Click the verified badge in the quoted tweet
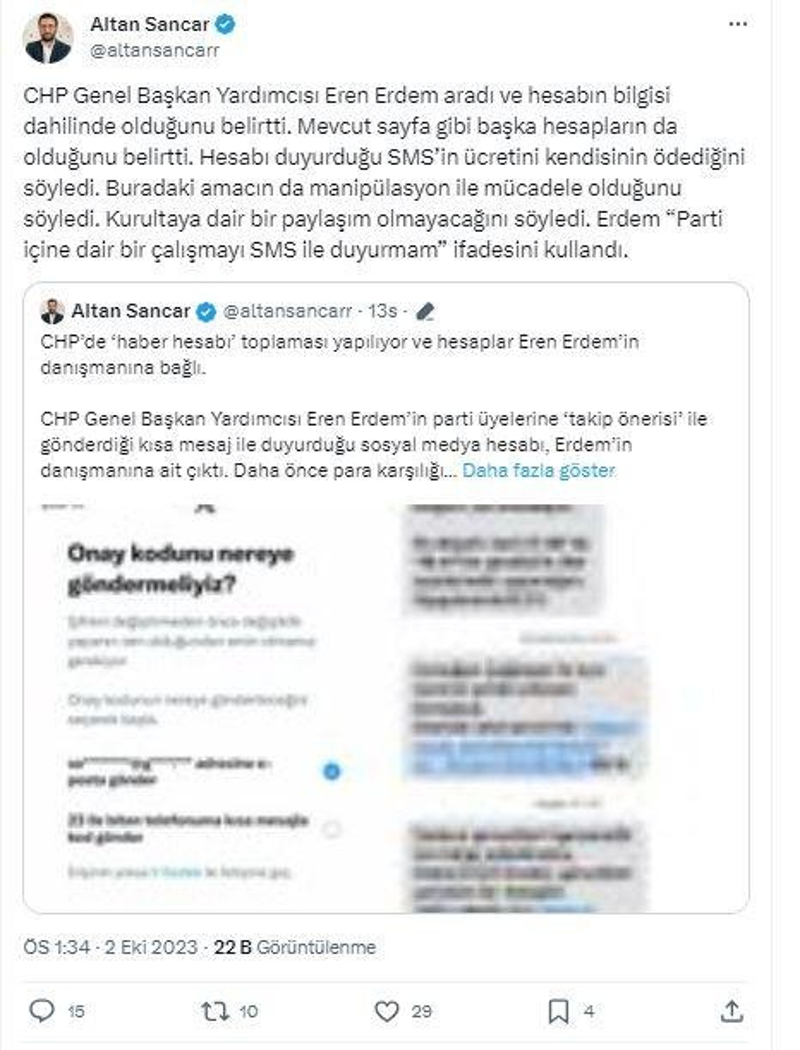The image size is (800, 1050). pos(206,311)
